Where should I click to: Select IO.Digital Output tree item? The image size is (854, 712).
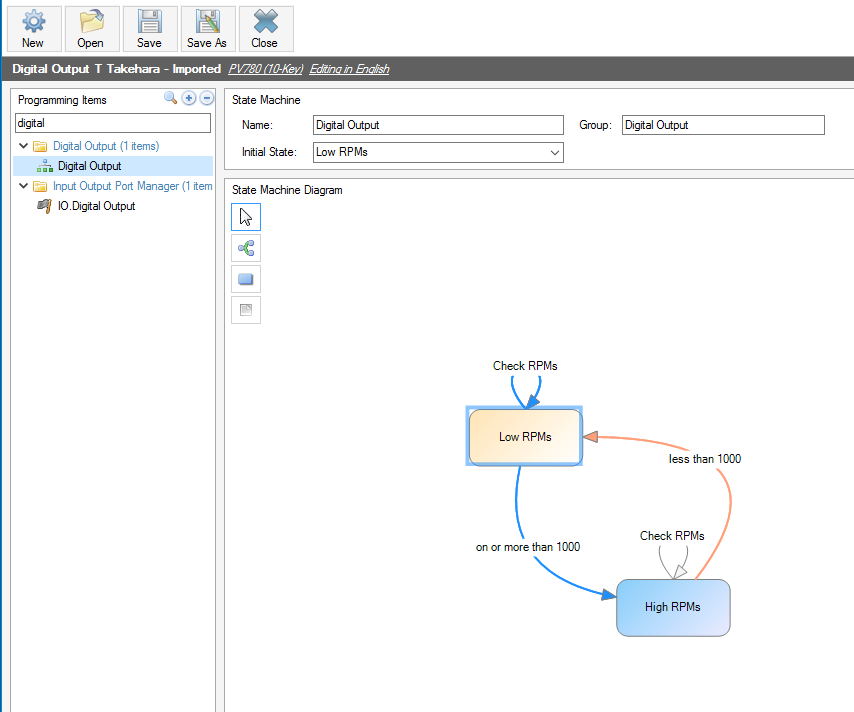96,206
